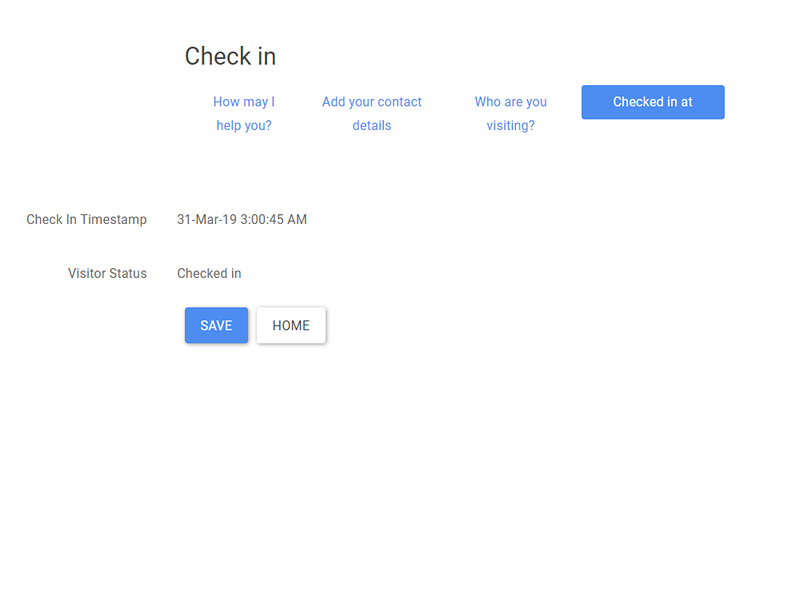Click the 'Check in' page heading
800x600 pixels.
click(x=230, y=57)
